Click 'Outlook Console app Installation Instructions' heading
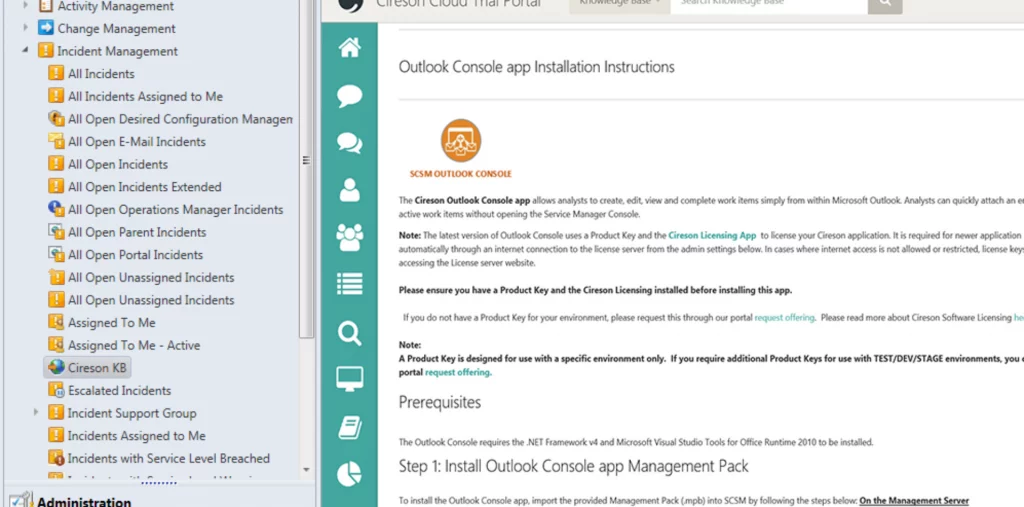Viewport: 1024px width, 507px height. (x=536, y=67)
